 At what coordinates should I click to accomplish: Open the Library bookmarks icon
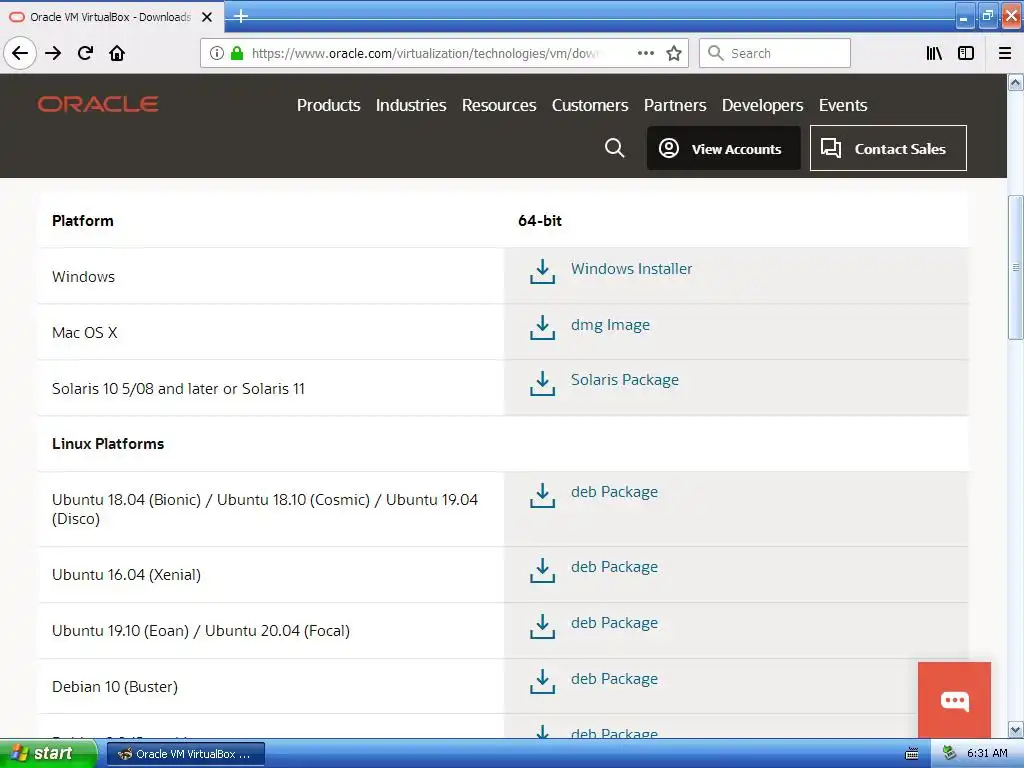(934, 53)
